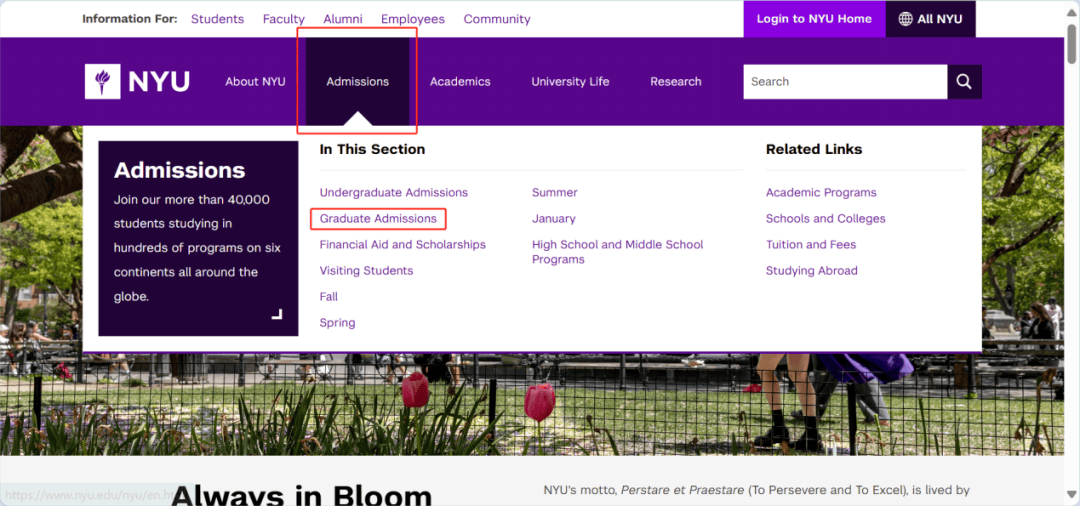Open the Research menu
This screenshot has width=1080, height=506.
pyautogui.click(x=676, y=82)
